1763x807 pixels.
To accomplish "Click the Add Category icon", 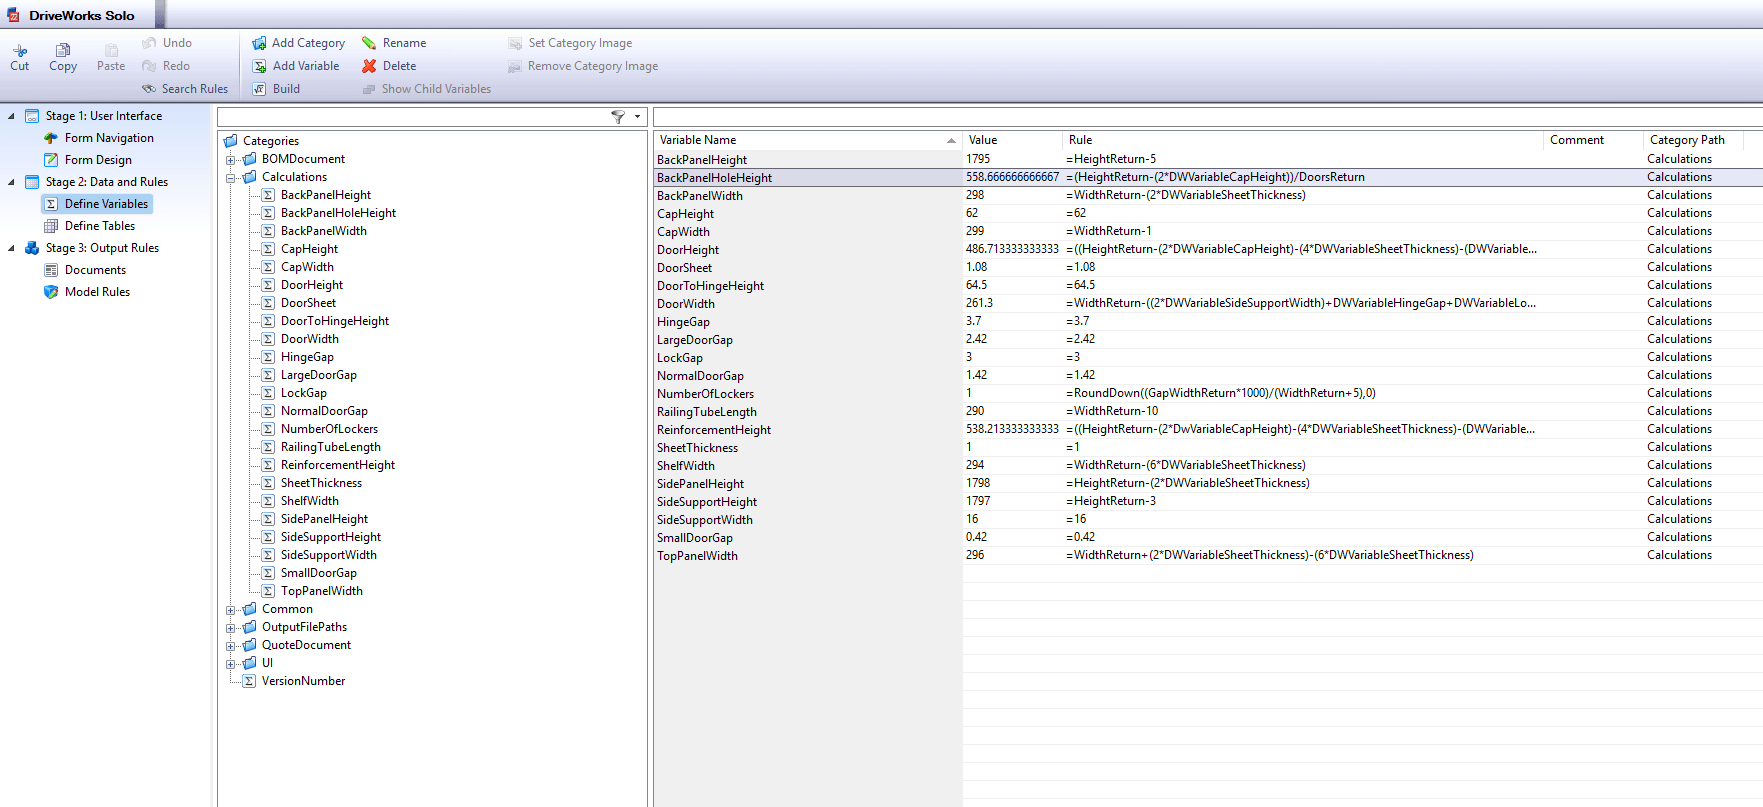I will coord(259,43).
